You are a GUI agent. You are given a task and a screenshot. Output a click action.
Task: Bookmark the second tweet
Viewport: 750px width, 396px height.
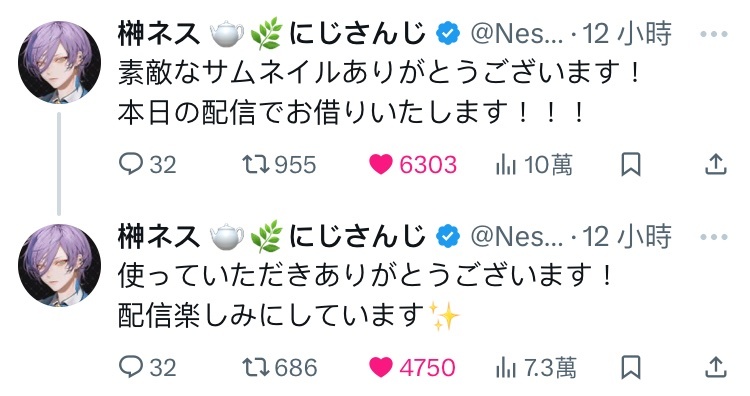coord(630,367)
